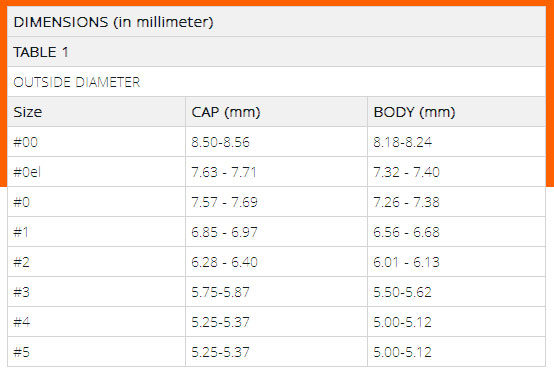Click body value 8.18-8.24
Image resolution: width=554 pixels, height=376 pixels.
point(402,142)
